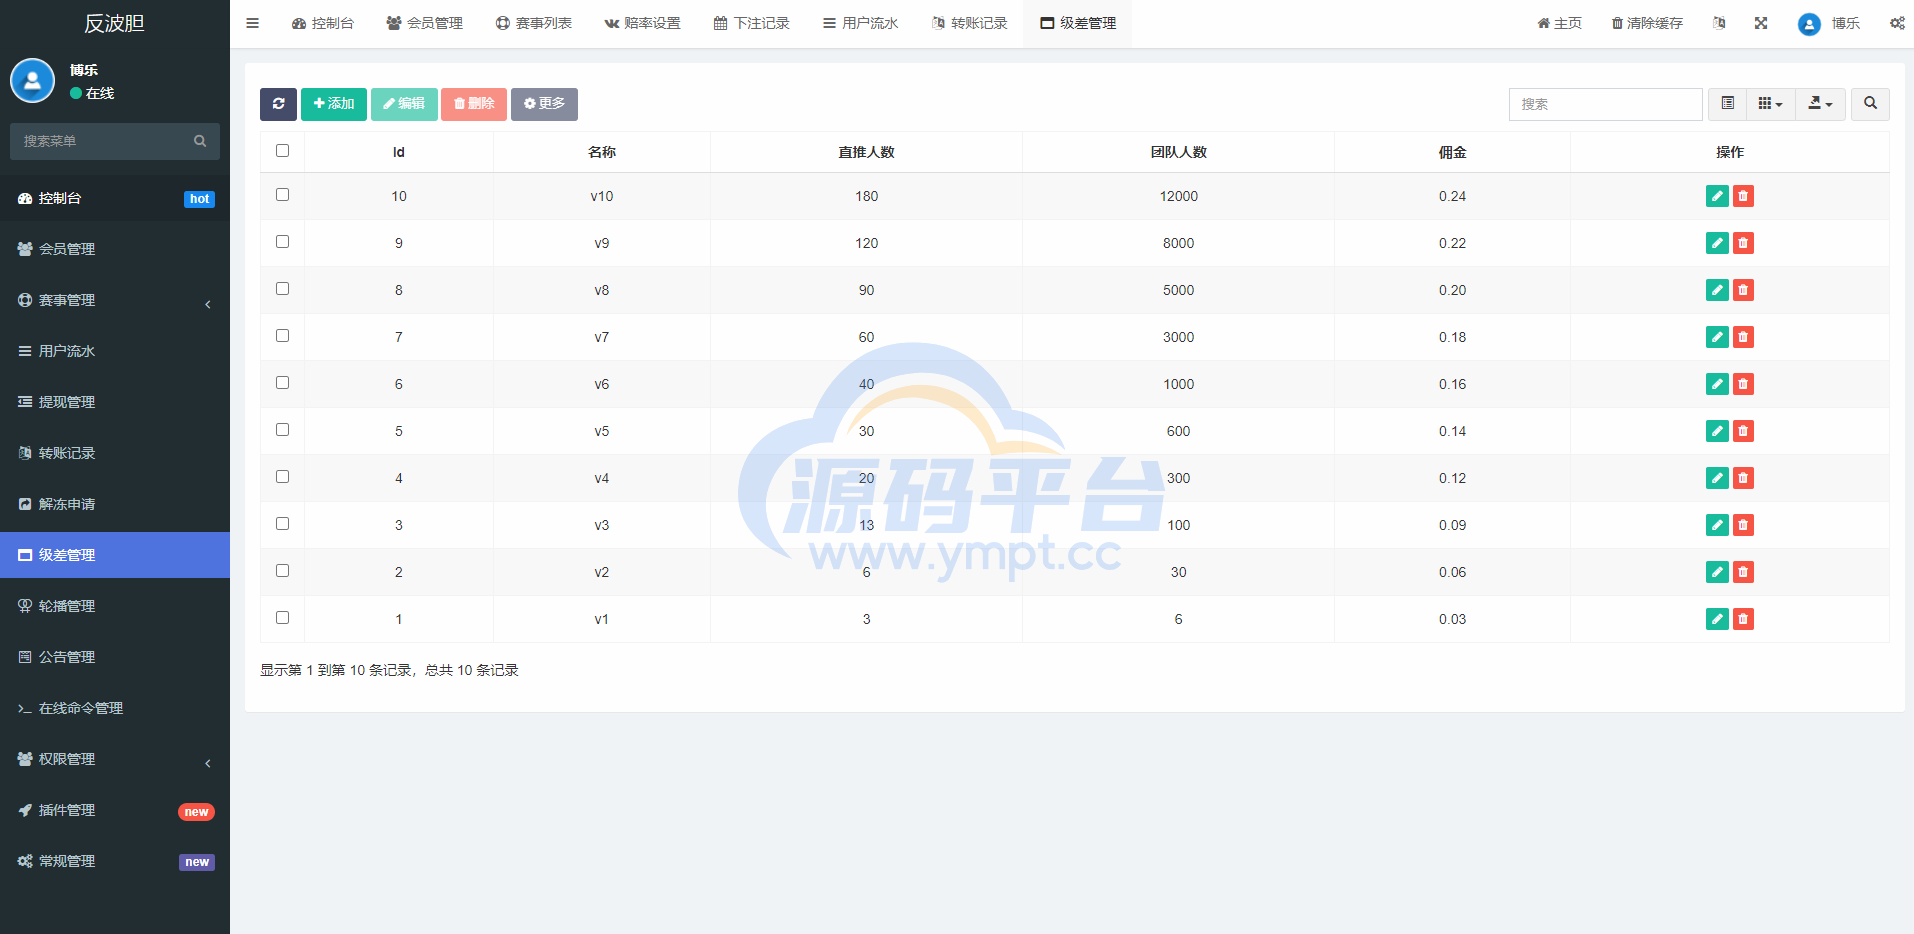Open the language switch icon in header
This screenshot has height=934, width=1914.
[1719, 23]
